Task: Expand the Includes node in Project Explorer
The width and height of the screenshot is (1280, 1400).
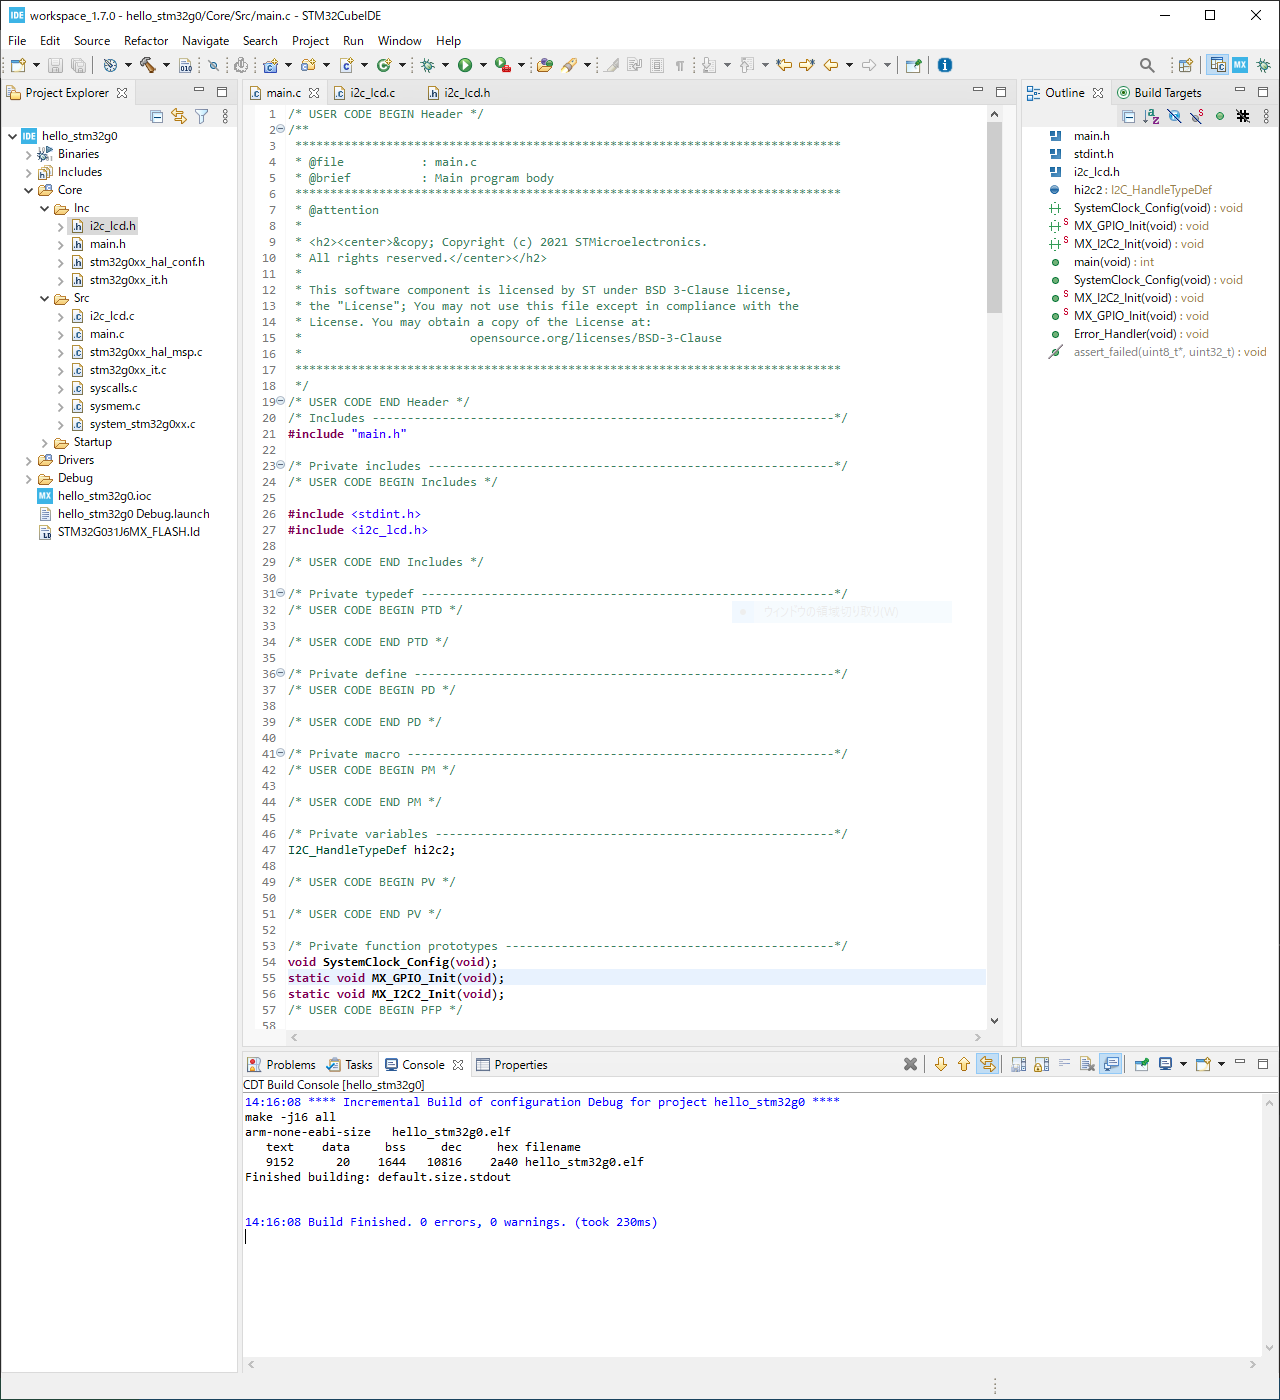Action: pos(28,172)
